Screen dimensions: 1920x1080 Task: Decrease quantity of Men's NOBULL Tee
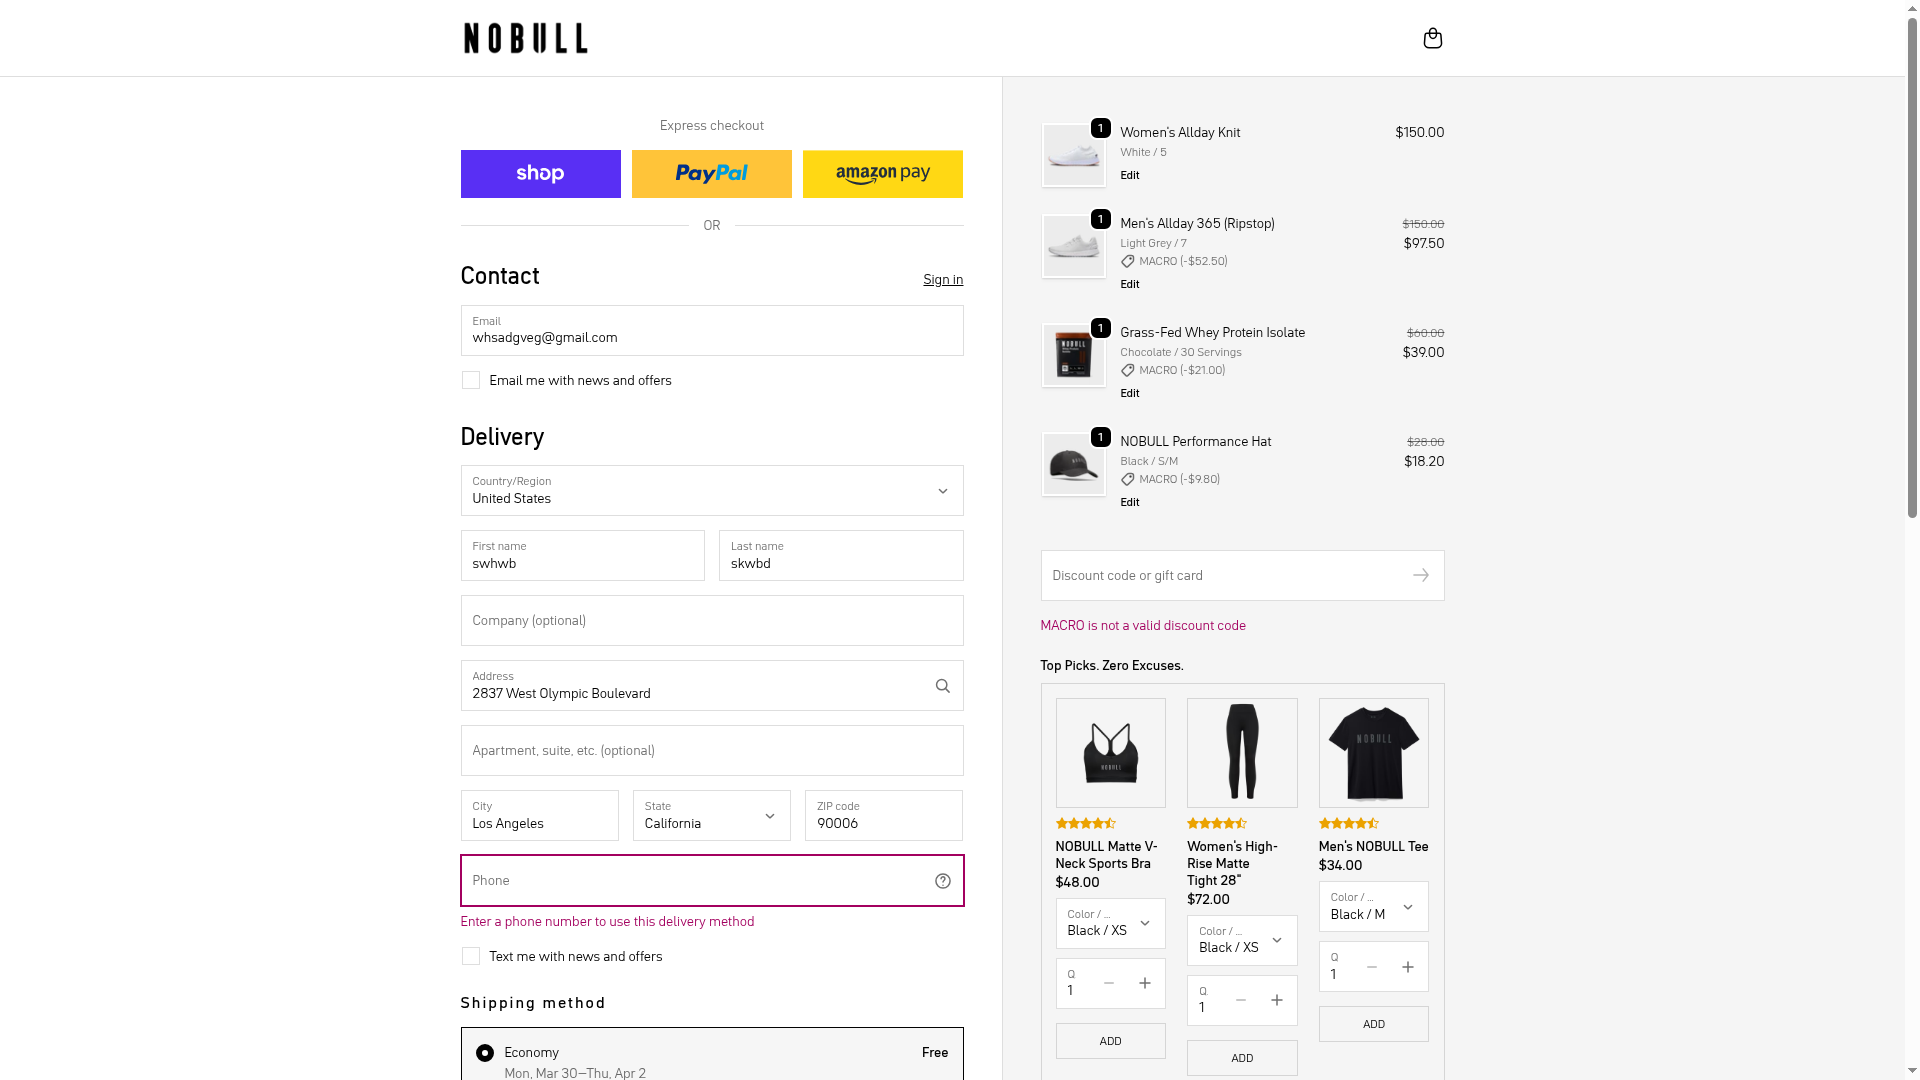[1371, 967]
